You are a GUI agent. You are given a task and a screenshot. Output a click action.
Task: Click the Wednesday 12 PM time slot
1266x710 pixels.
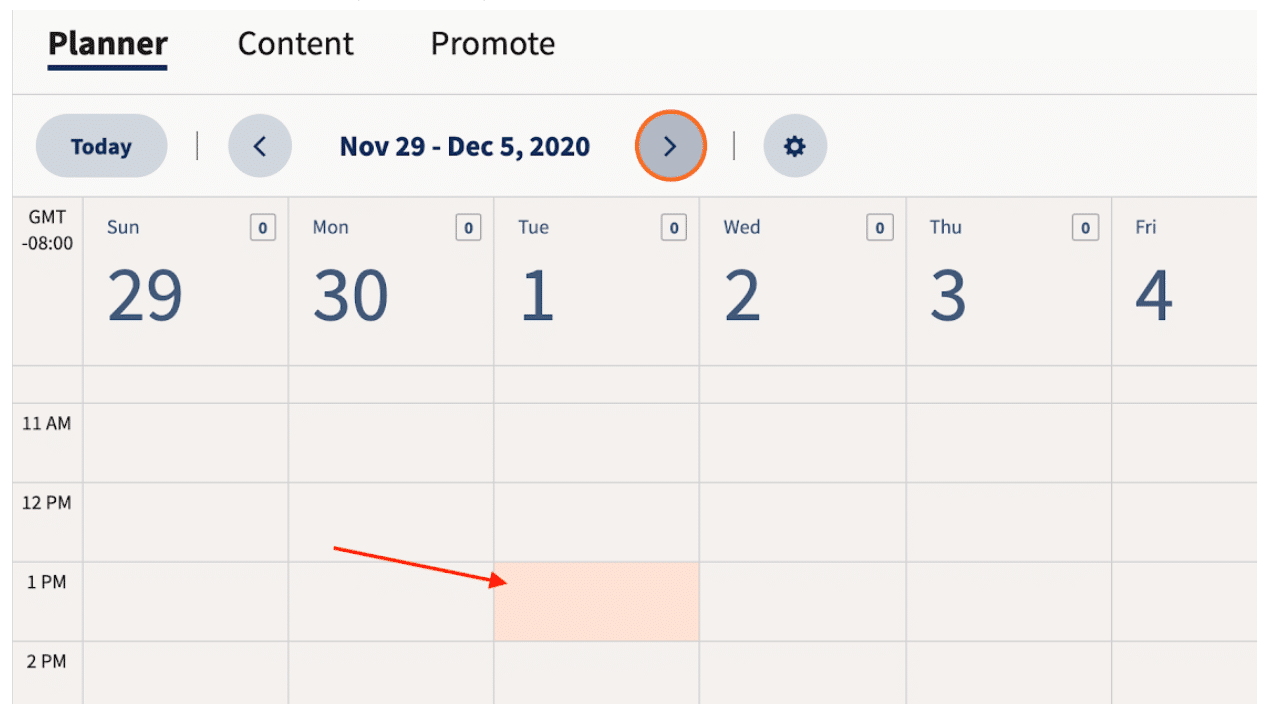[802, 522]
